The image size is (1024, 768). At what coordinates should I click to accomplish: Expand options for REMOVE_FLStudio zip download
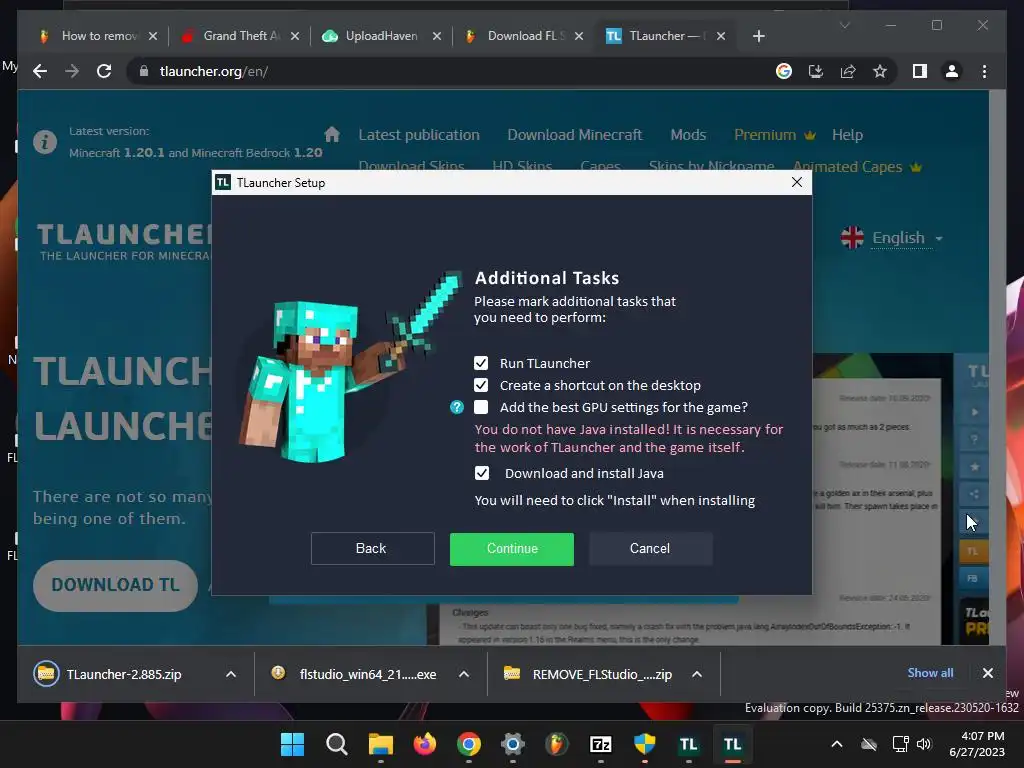coord(697,674)
